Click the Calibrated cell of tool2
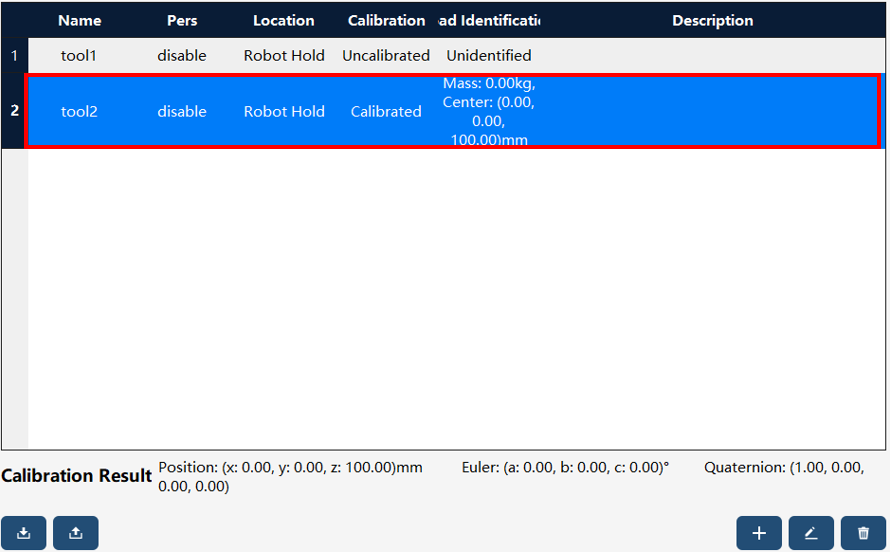Screen dimensions: 890x558 [x=386, y=111]
